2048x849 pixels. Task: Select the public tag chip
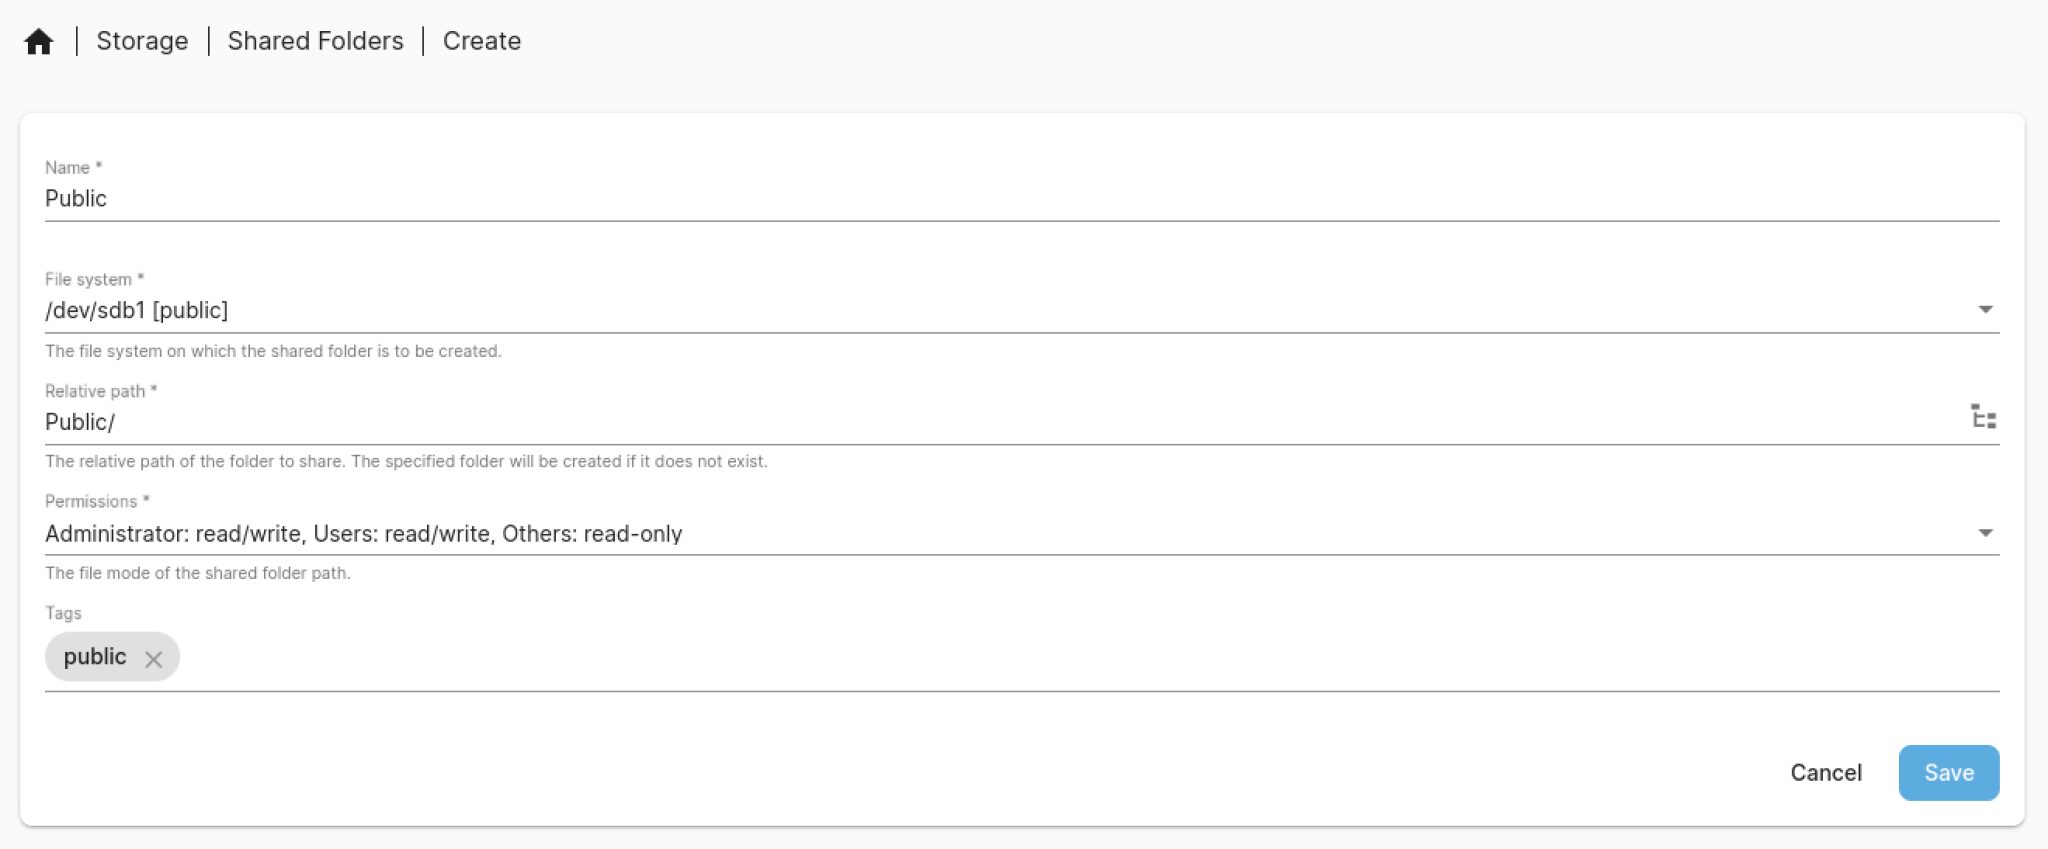95,657
